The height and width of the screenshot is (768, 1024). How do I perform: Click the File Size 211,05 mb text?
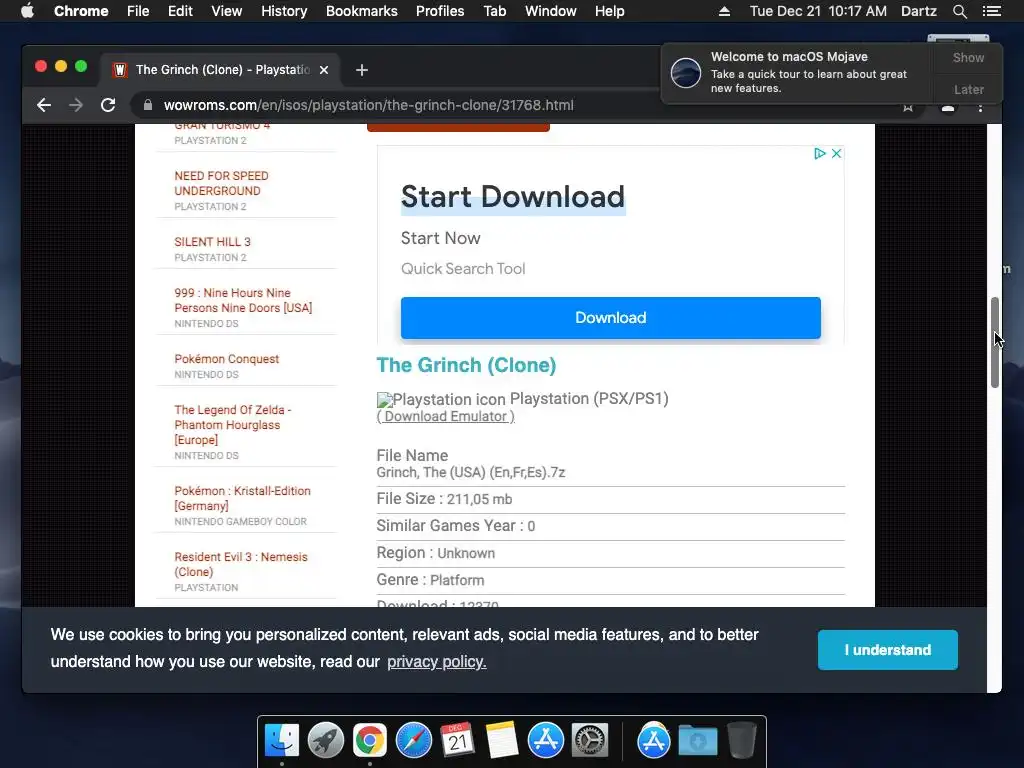point(444,499)
